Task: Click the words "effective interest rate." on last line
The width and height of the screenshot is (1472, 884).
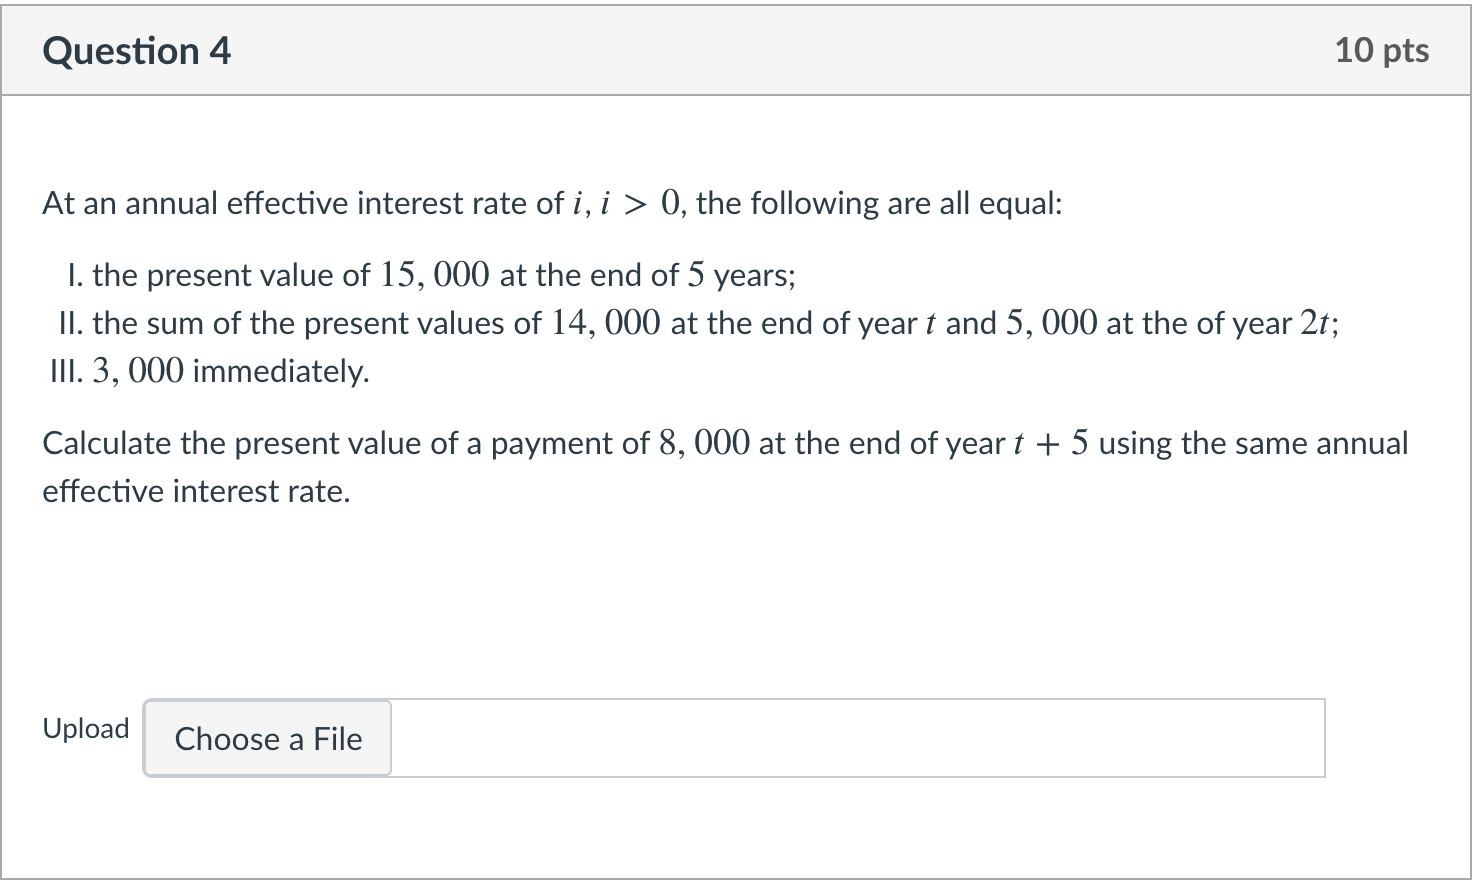Action: coord(196,491)
